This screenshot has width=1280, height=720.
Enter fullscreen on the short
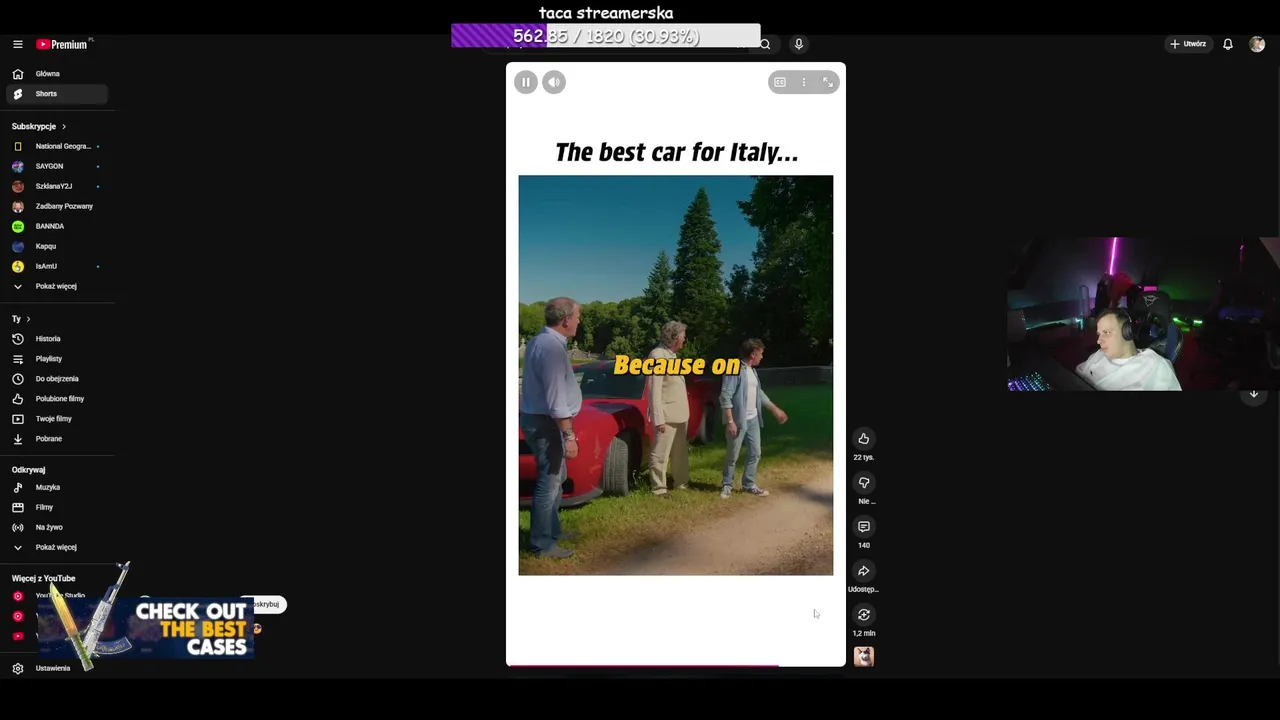828,82
